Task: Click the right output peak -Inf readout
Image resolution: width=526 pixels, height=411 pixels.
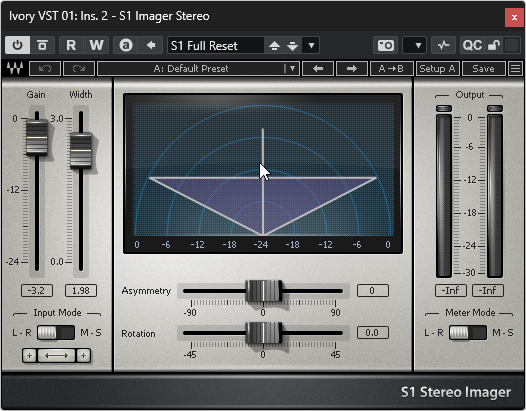Action: [x=488, y=290]
